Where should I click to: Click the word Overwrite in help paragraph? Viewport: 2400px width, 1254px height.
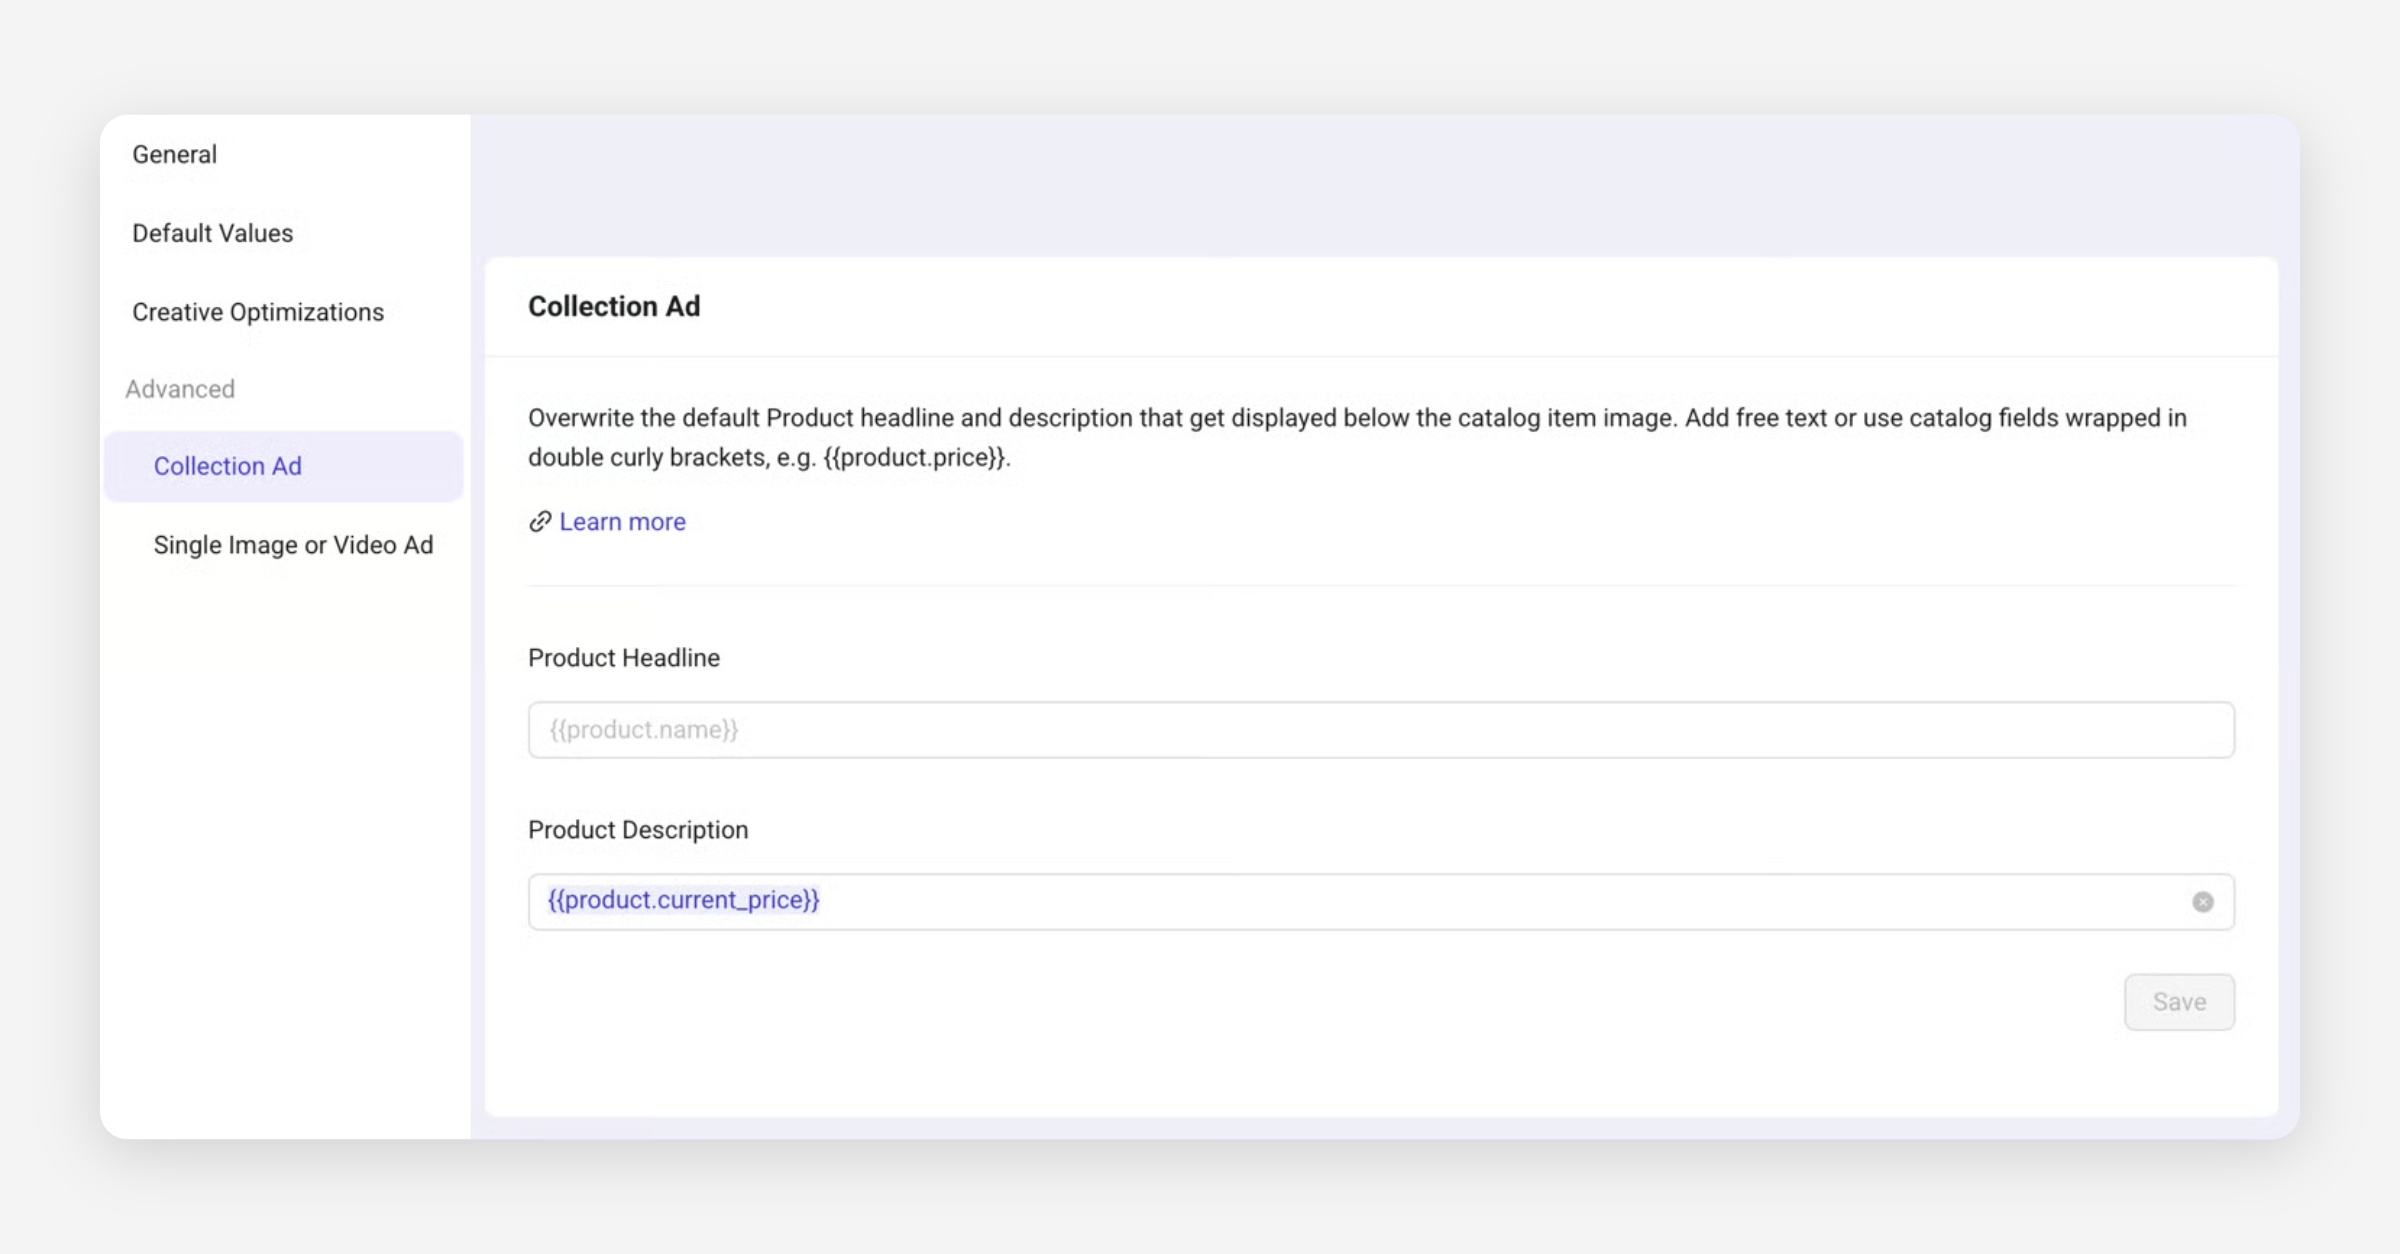(x=580, y=418)
